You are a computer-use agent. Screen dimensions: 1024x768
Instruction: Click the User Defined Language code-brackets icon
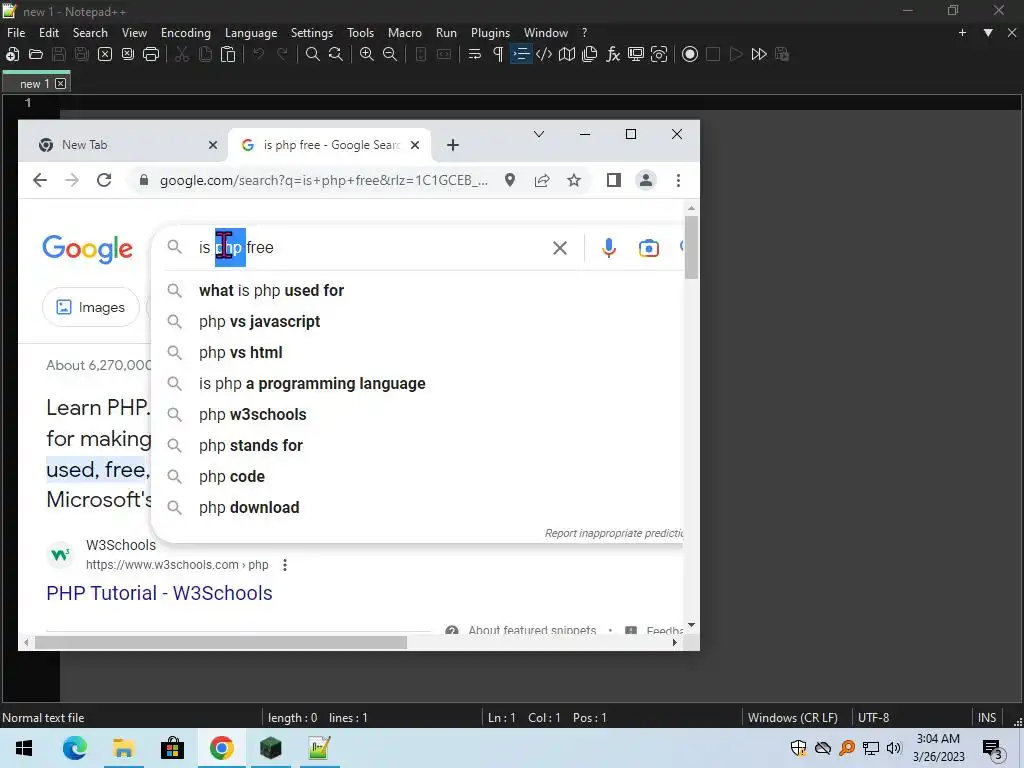[x=544, y=54]
